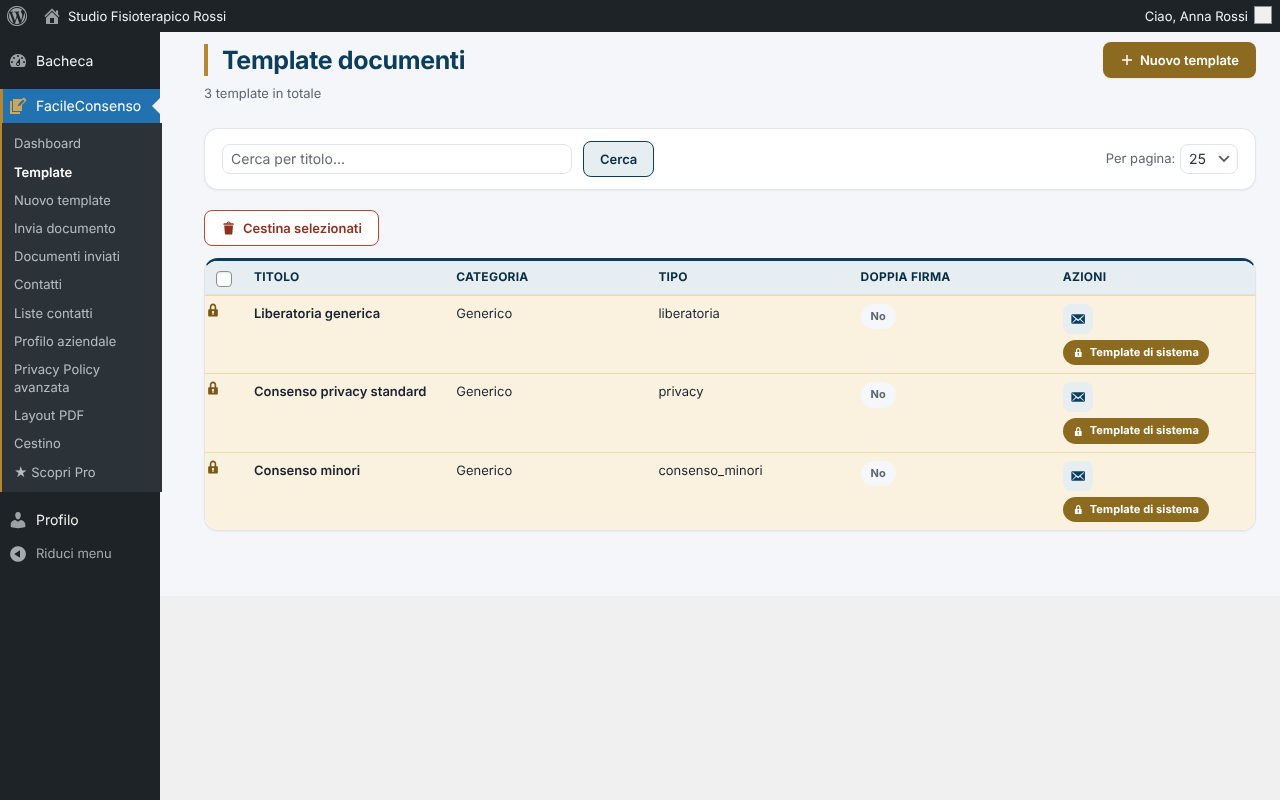1280x800 pixels.
Task: Click the send envelope icon for Liberatoria generica
Action: click(x=1078, y=319)
